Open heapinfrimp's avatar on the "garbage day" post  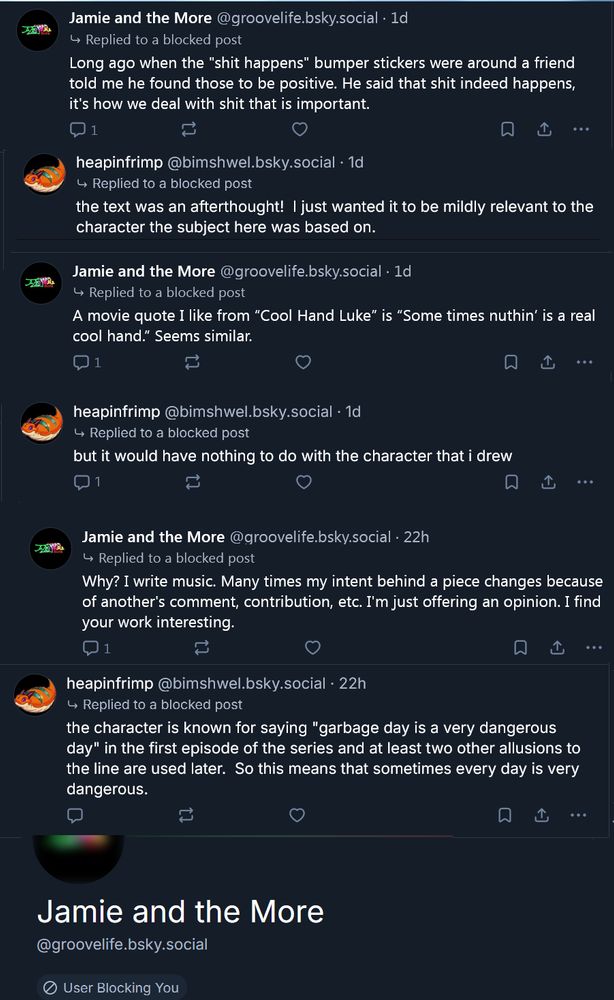pyautogui.click(x=35, y=693)
